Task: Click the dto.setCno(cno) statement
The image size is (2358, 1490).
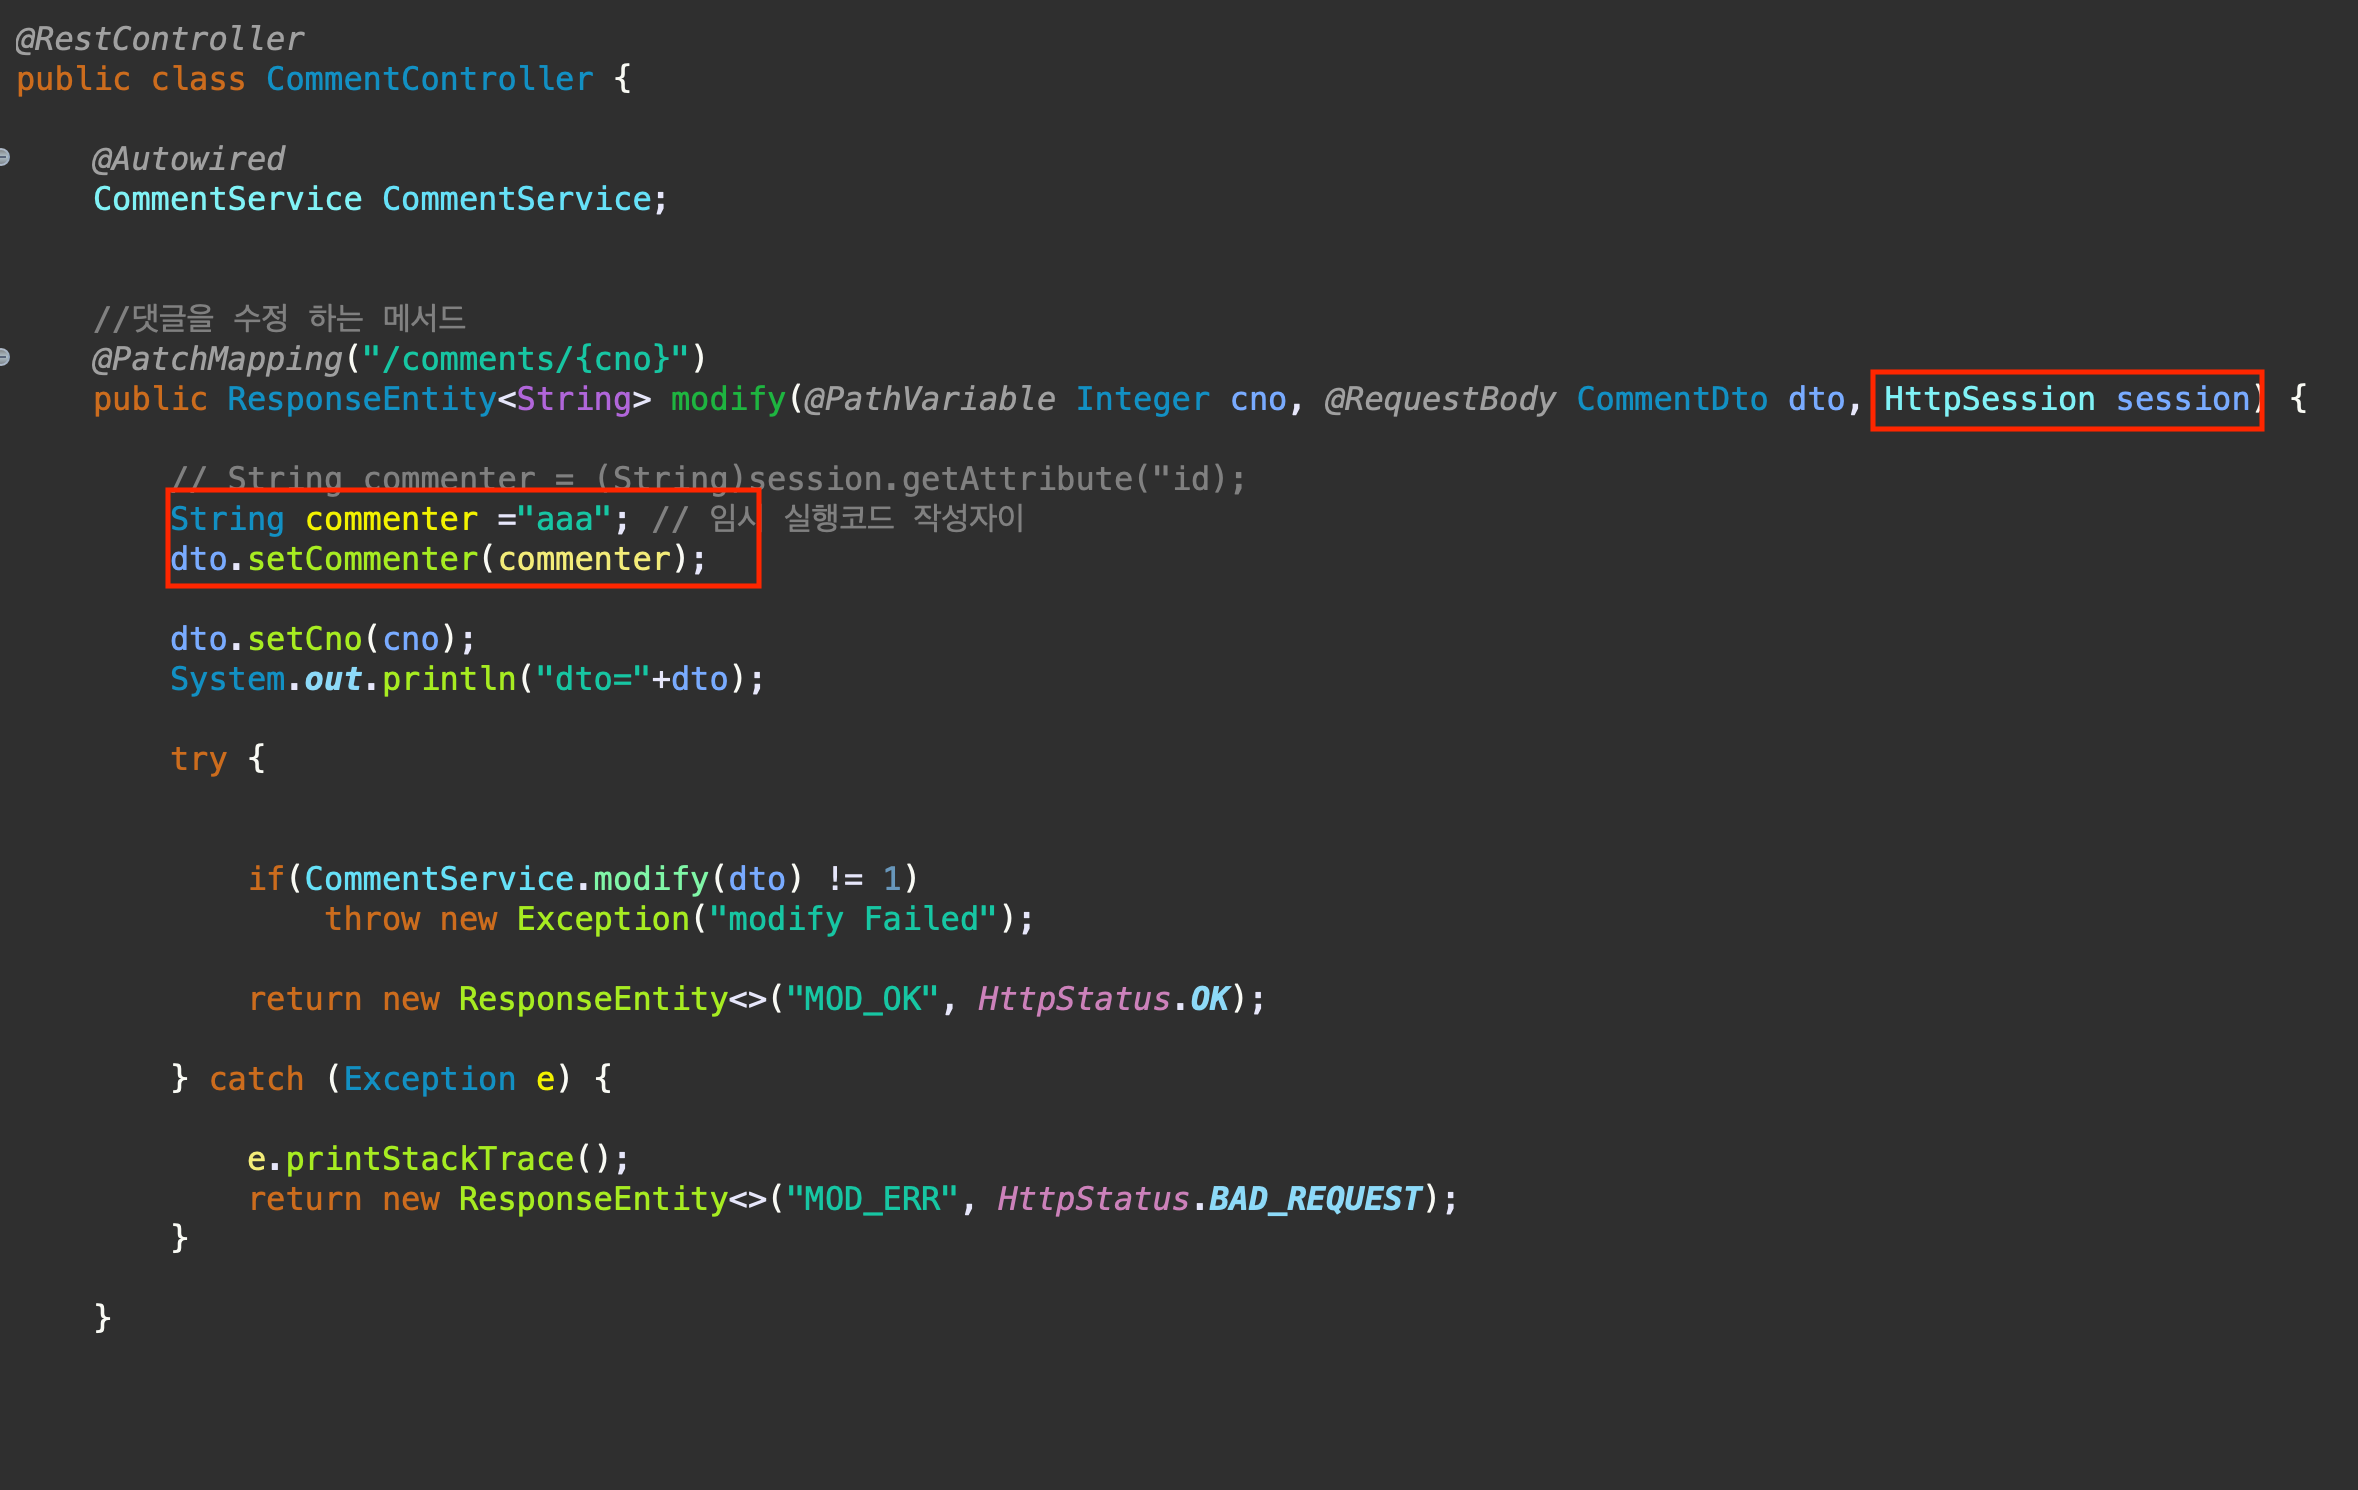Action: [x=322, y=639]
